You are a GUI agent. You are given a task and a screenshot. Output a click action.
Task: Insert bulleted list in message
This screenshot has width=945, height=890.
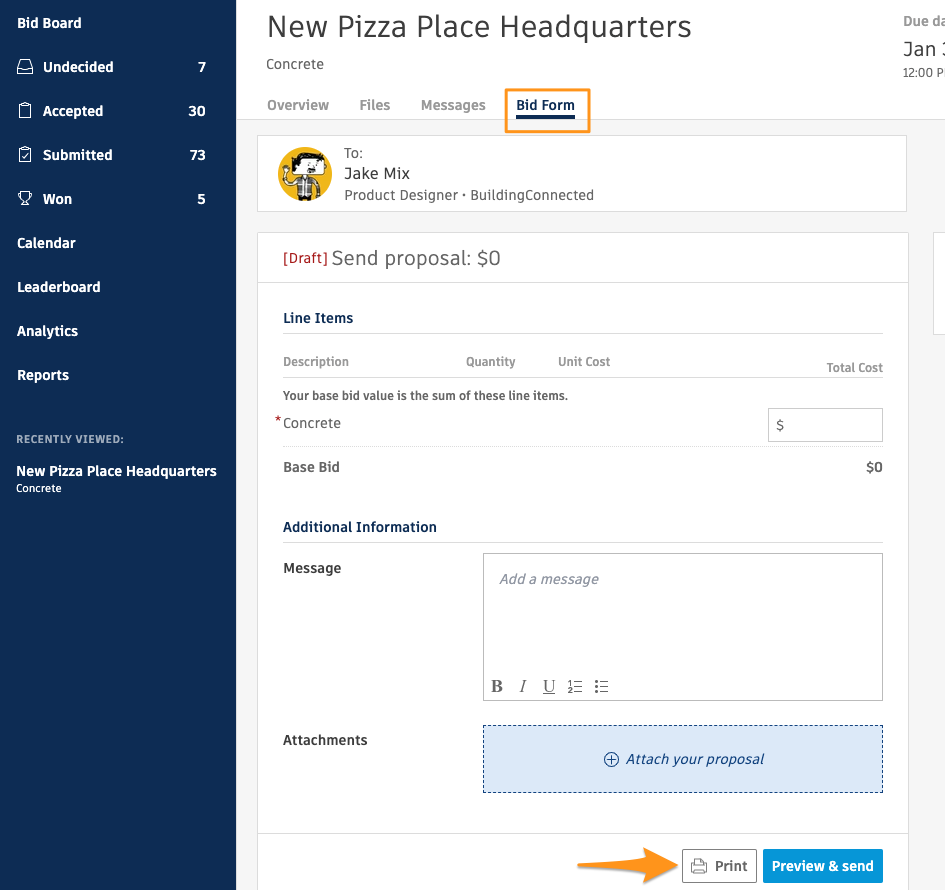point(601,686)
